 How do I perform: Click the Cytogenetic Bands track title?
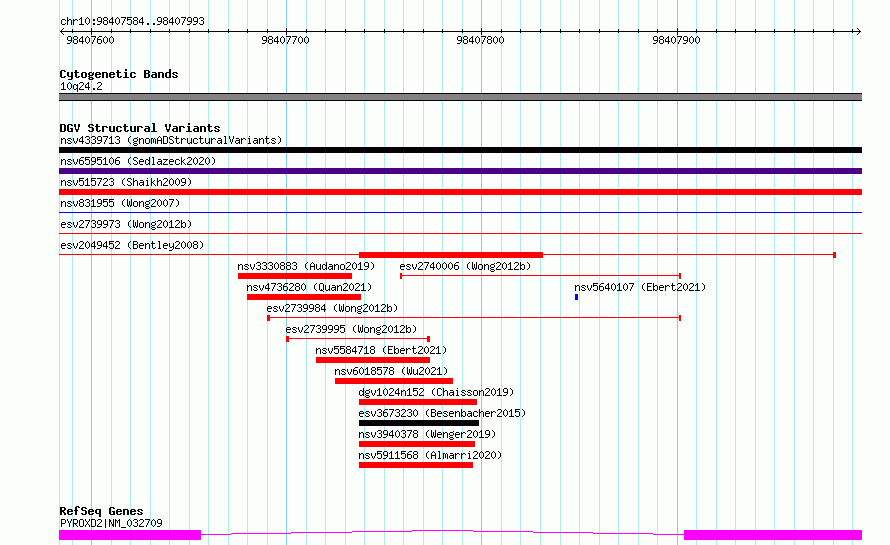(119, 74)
